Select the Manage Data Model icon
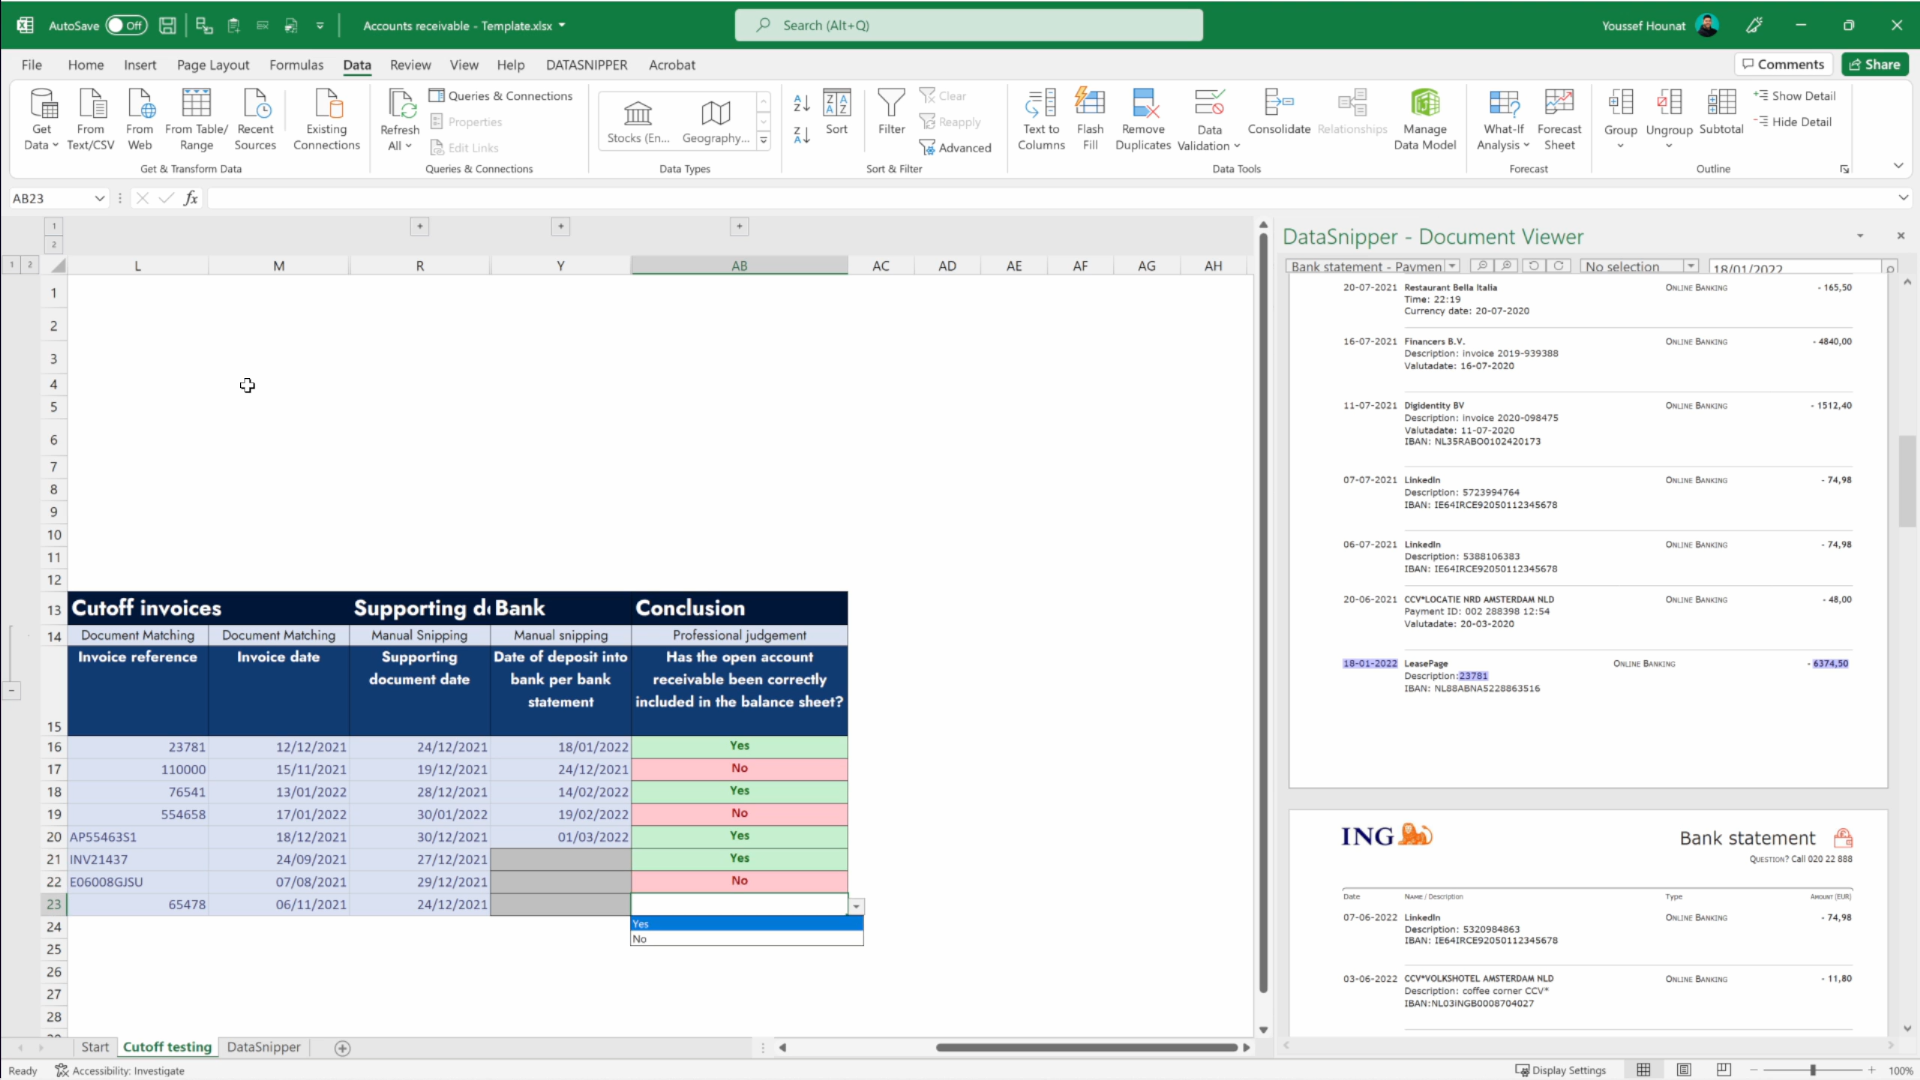 coord(1424,117)
